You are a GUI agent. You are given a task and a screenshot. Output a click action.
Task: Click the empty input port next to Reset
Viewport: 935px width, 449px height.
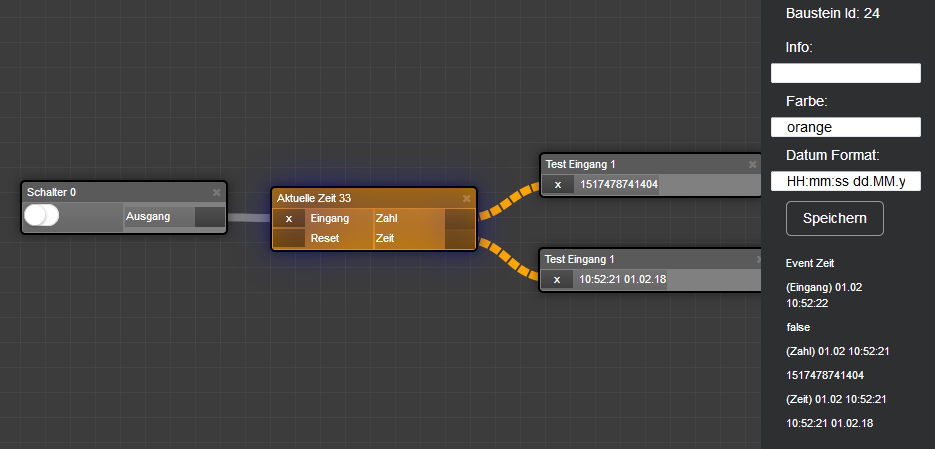[x=289, y=239]
